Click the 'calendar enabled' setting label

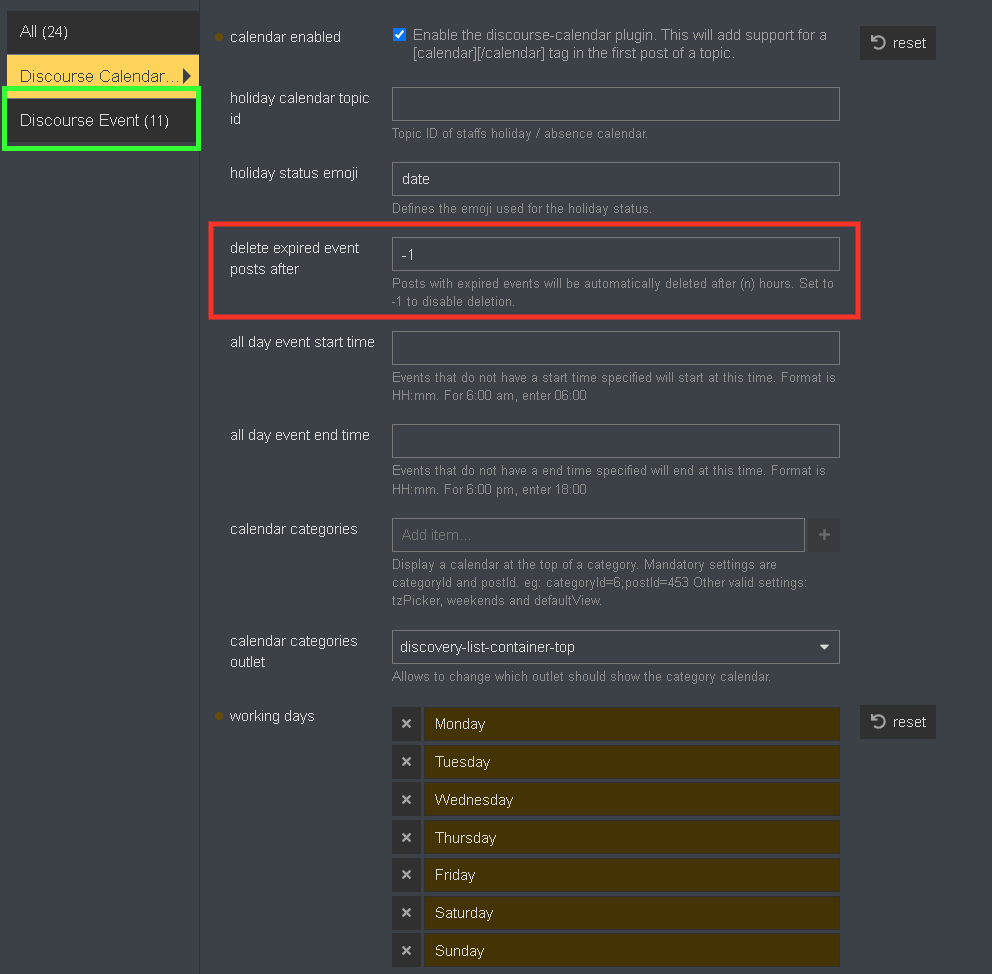(285, 37)
